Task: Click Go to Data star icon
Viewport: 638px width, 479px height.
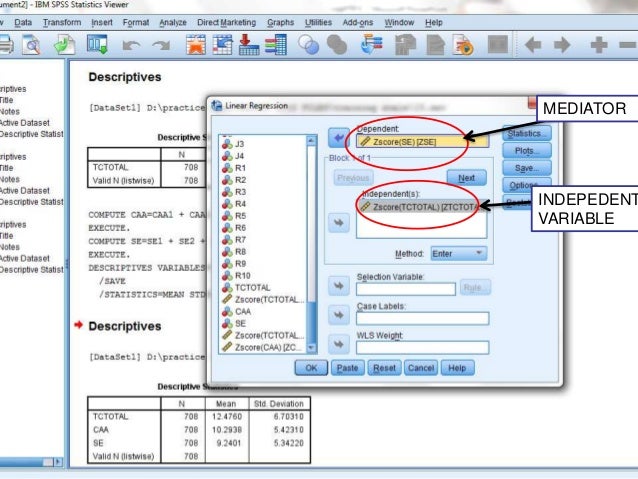Action: pyautogui.click(x=196, y=44)
